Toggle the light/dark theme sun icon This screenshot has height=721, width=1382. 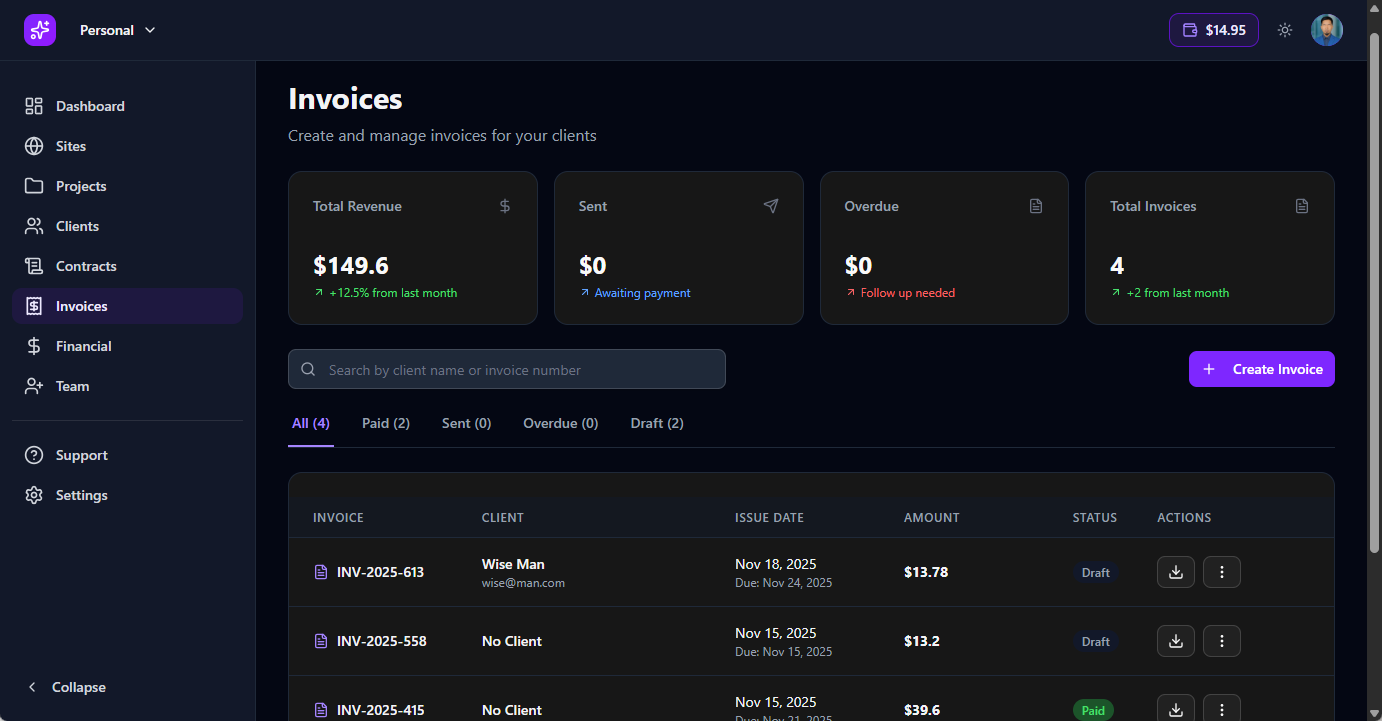coord(1285,30)
